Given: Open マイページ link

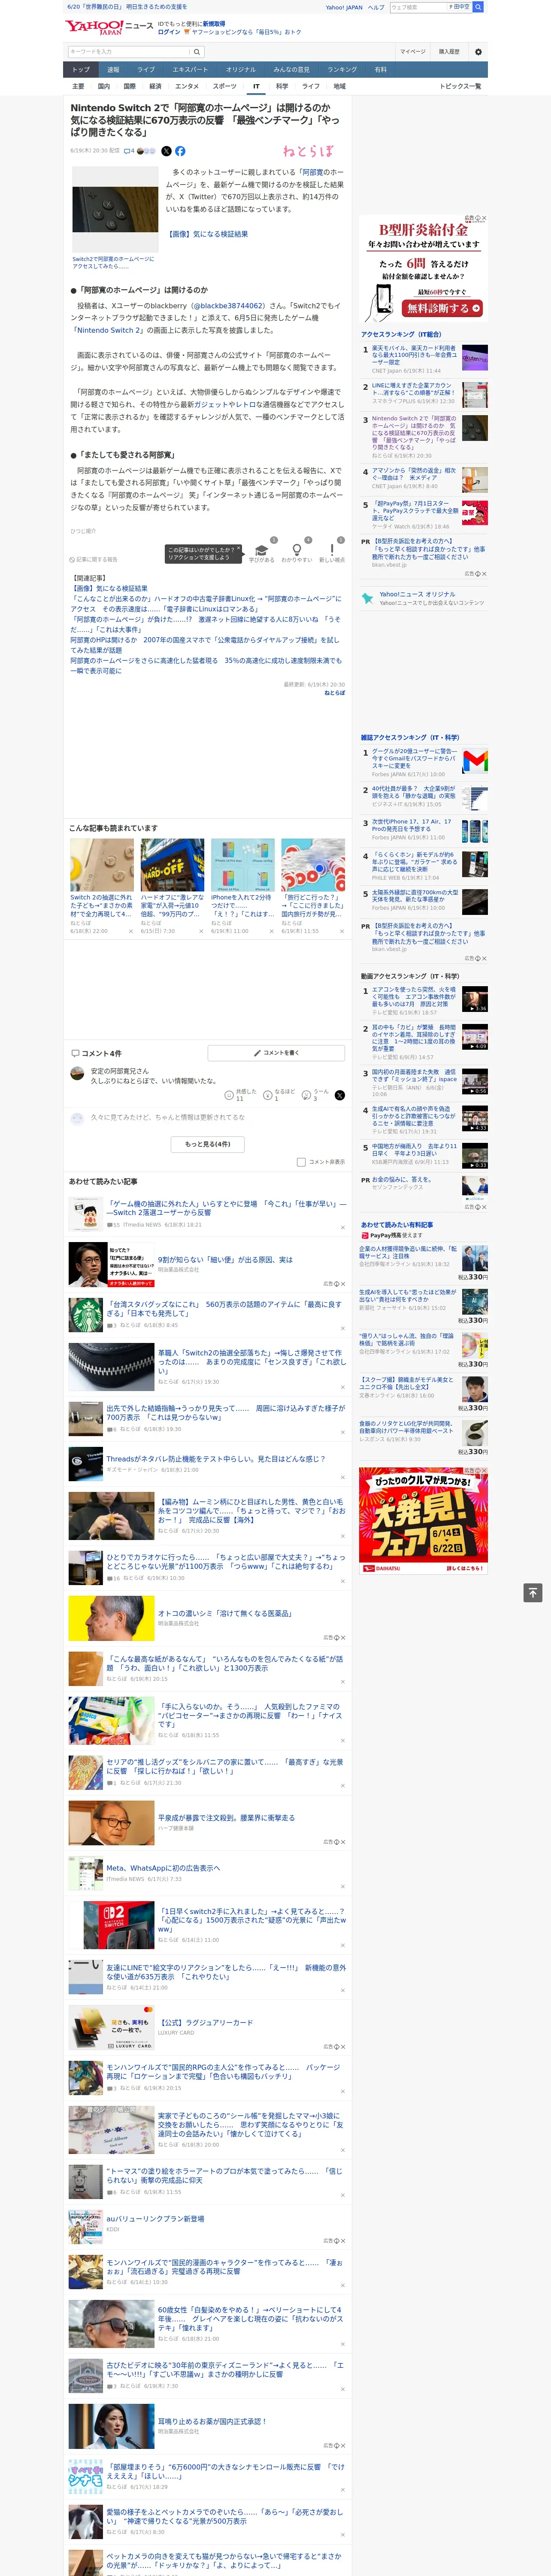Looking at the screenshot, I should pyautogui.click(x=412, y=52).
